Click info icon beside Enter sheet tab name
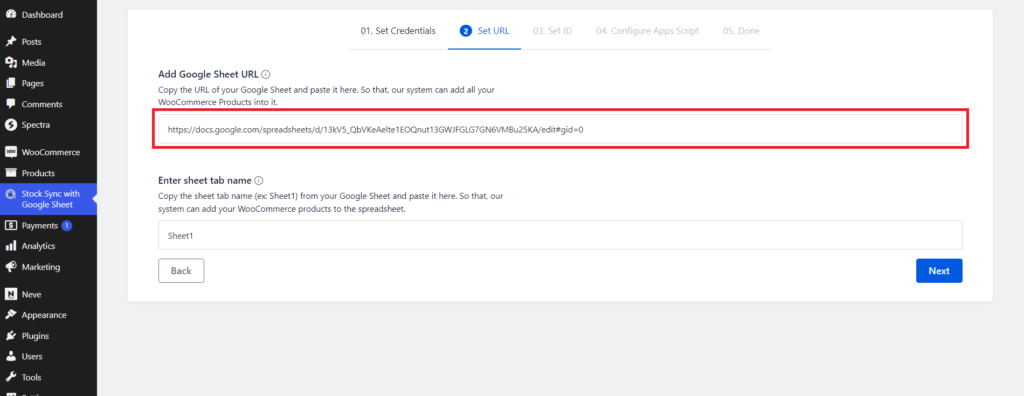The image size is (1024, 396). tap(259, 180)
